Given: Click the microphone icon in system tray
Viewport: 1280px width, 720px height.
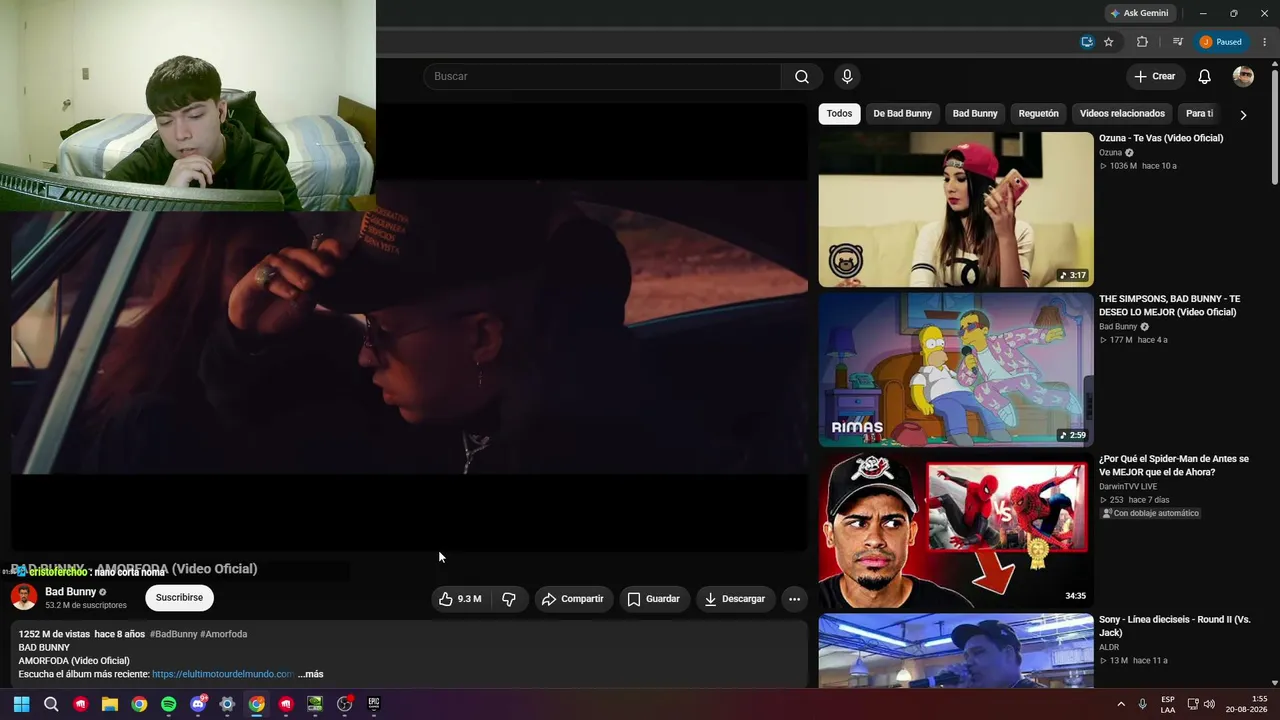Looking at the screenshot, I should 1142,704.
